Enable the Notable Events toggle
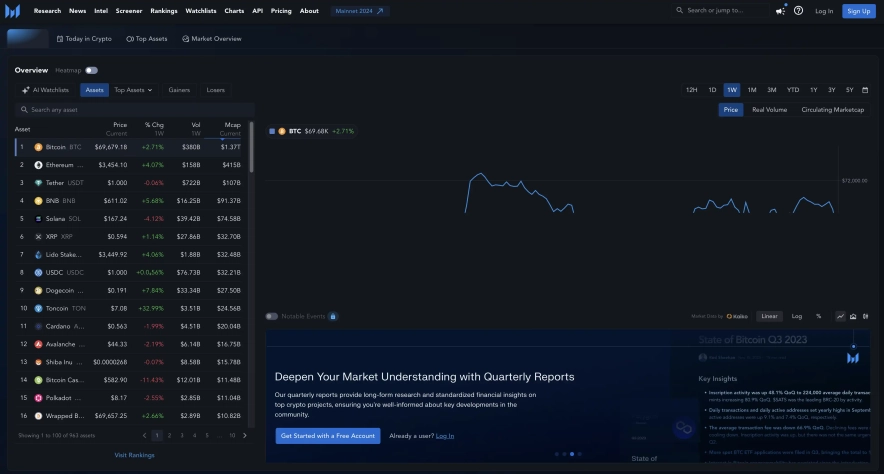This screenshot has height=474, width=884. click(271, 316)
